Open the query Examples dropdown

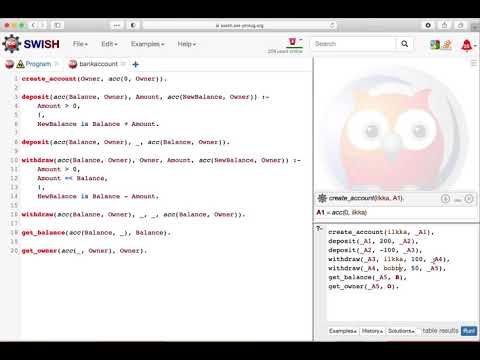[x=343, y=331]
